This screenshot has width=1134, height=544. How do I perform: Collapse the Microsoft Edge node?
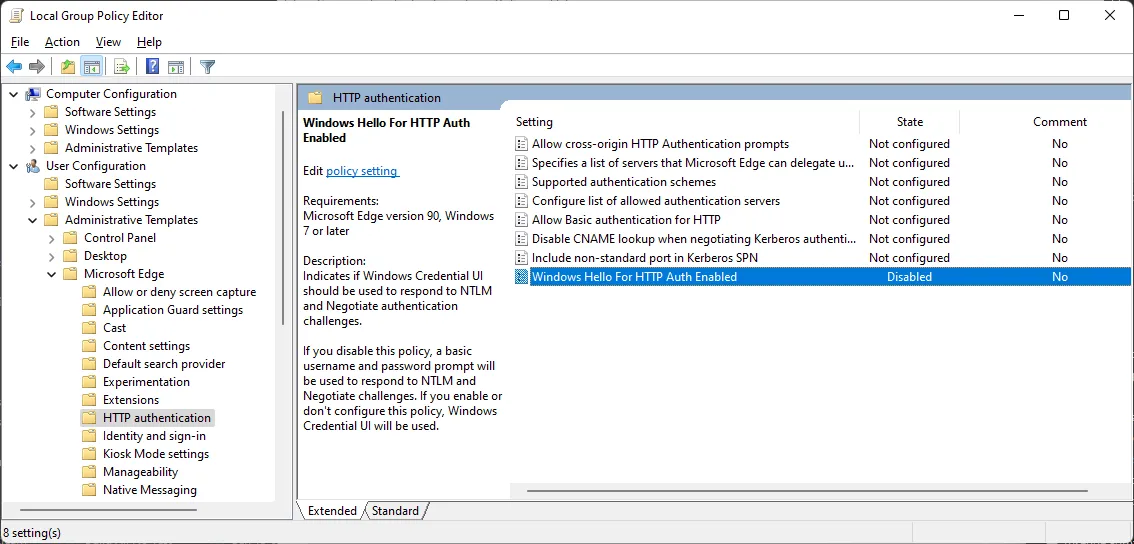[x=51, y=274]
